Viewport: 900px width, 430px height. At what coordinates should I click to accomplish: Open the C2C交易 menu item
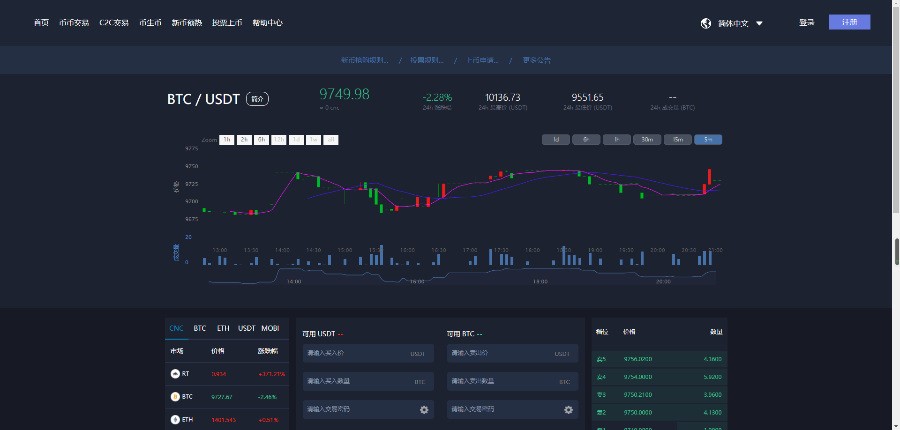[x=113, y=22]
